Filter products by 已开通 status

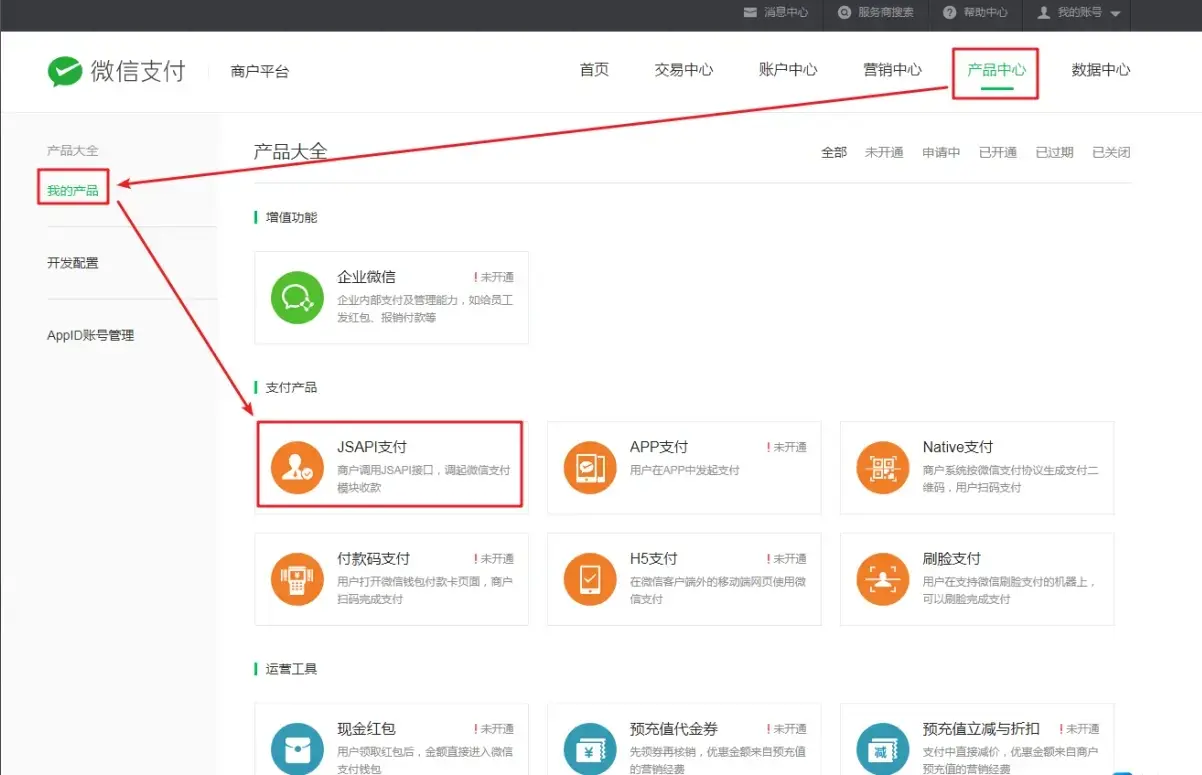point(997,153)
